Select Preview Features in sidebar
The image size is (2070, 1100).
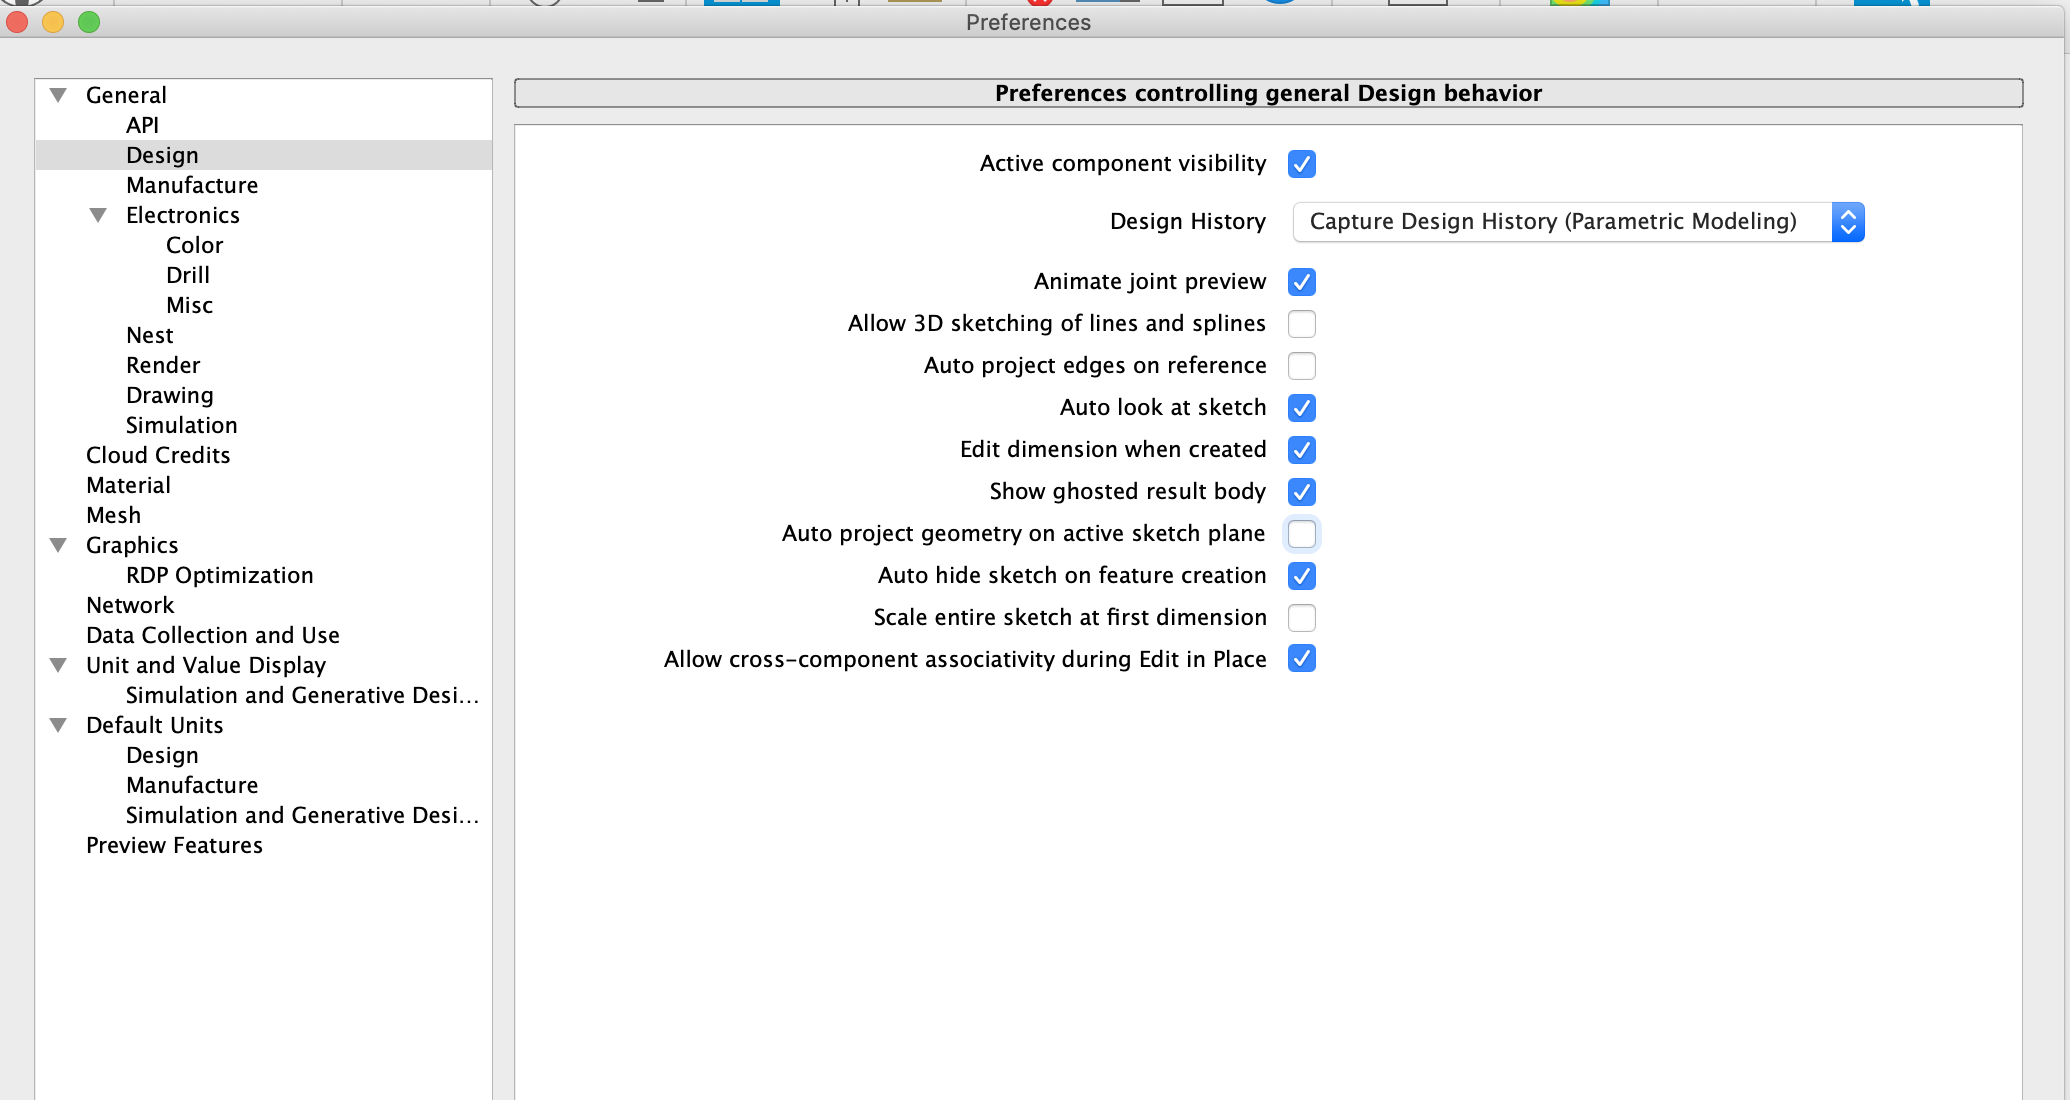(174, 845)
